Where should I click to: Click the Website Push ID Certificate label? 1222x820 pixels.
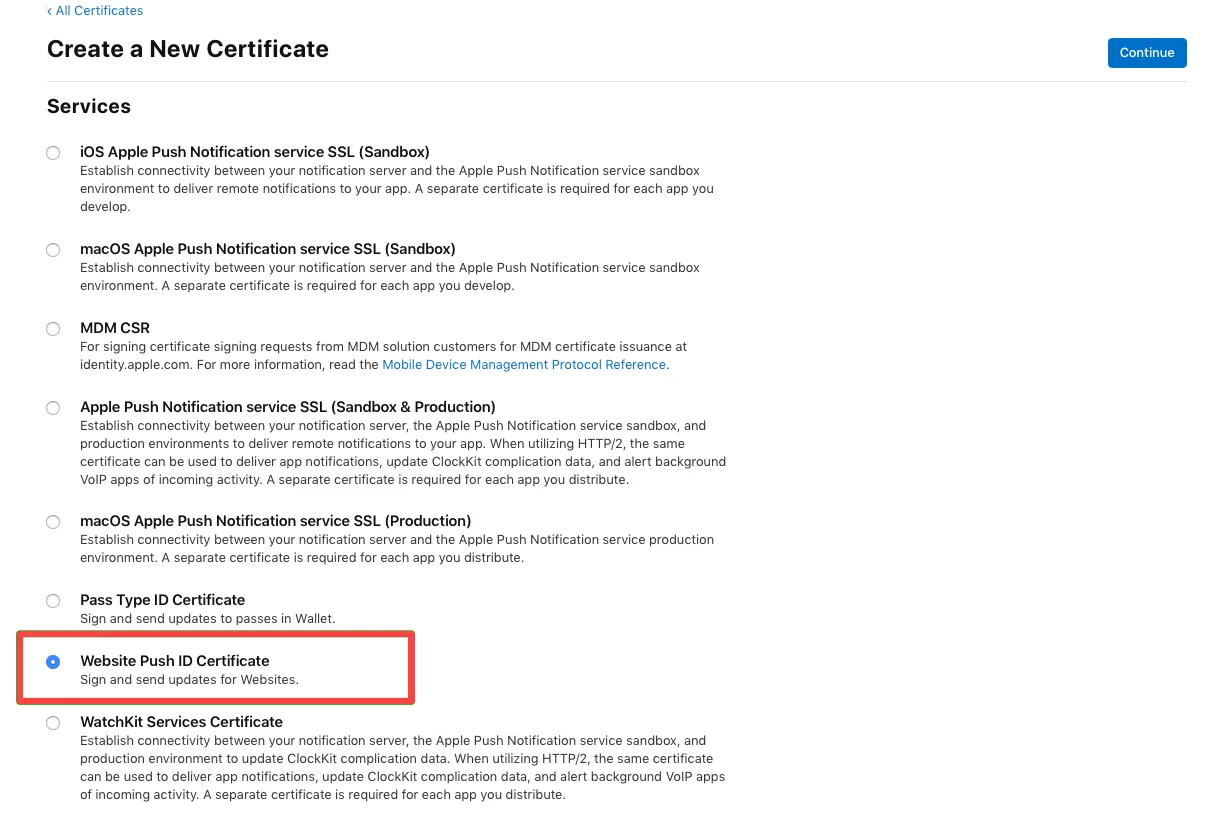(x=175, y=661)
